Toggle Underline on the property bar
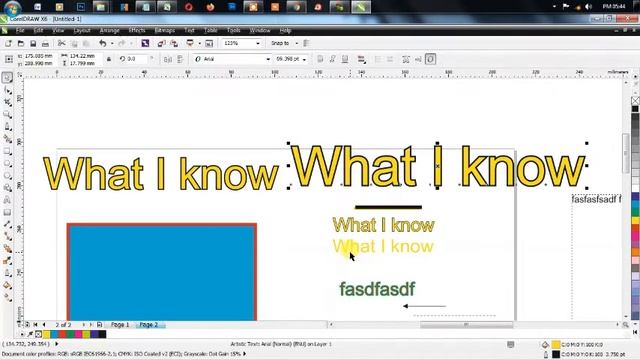 [x=345, y=60]
